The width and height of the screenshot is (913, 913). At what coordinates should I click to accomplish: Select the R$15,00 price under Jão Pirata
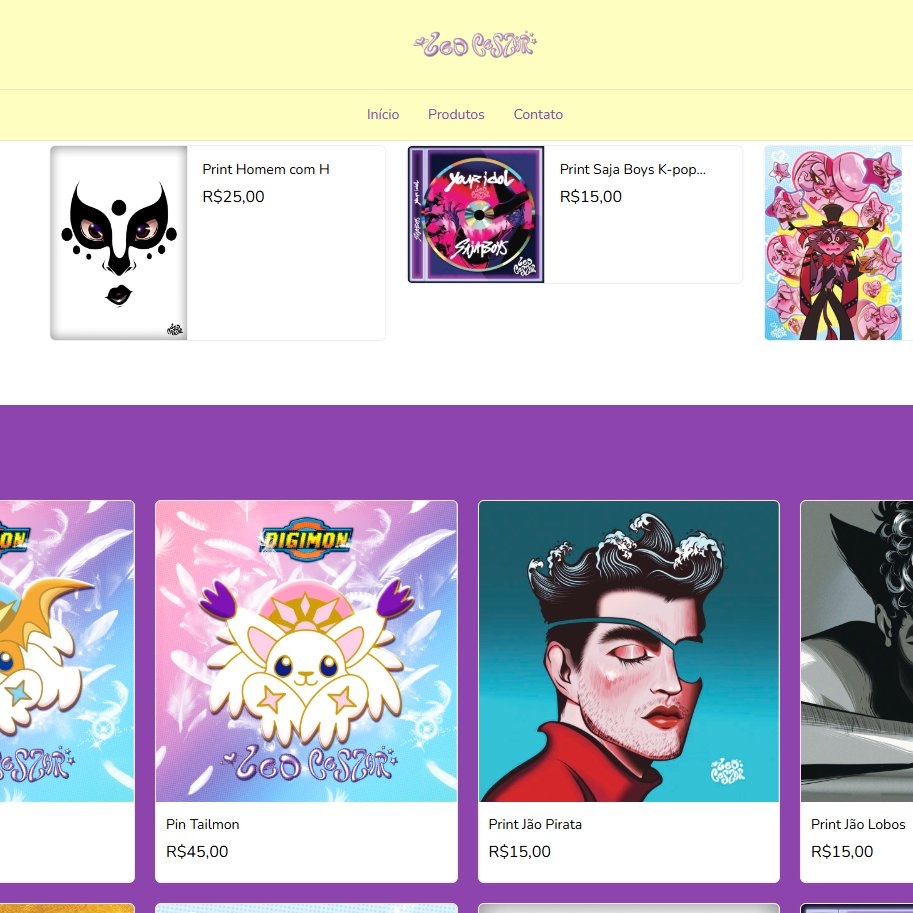pos(519,851)
